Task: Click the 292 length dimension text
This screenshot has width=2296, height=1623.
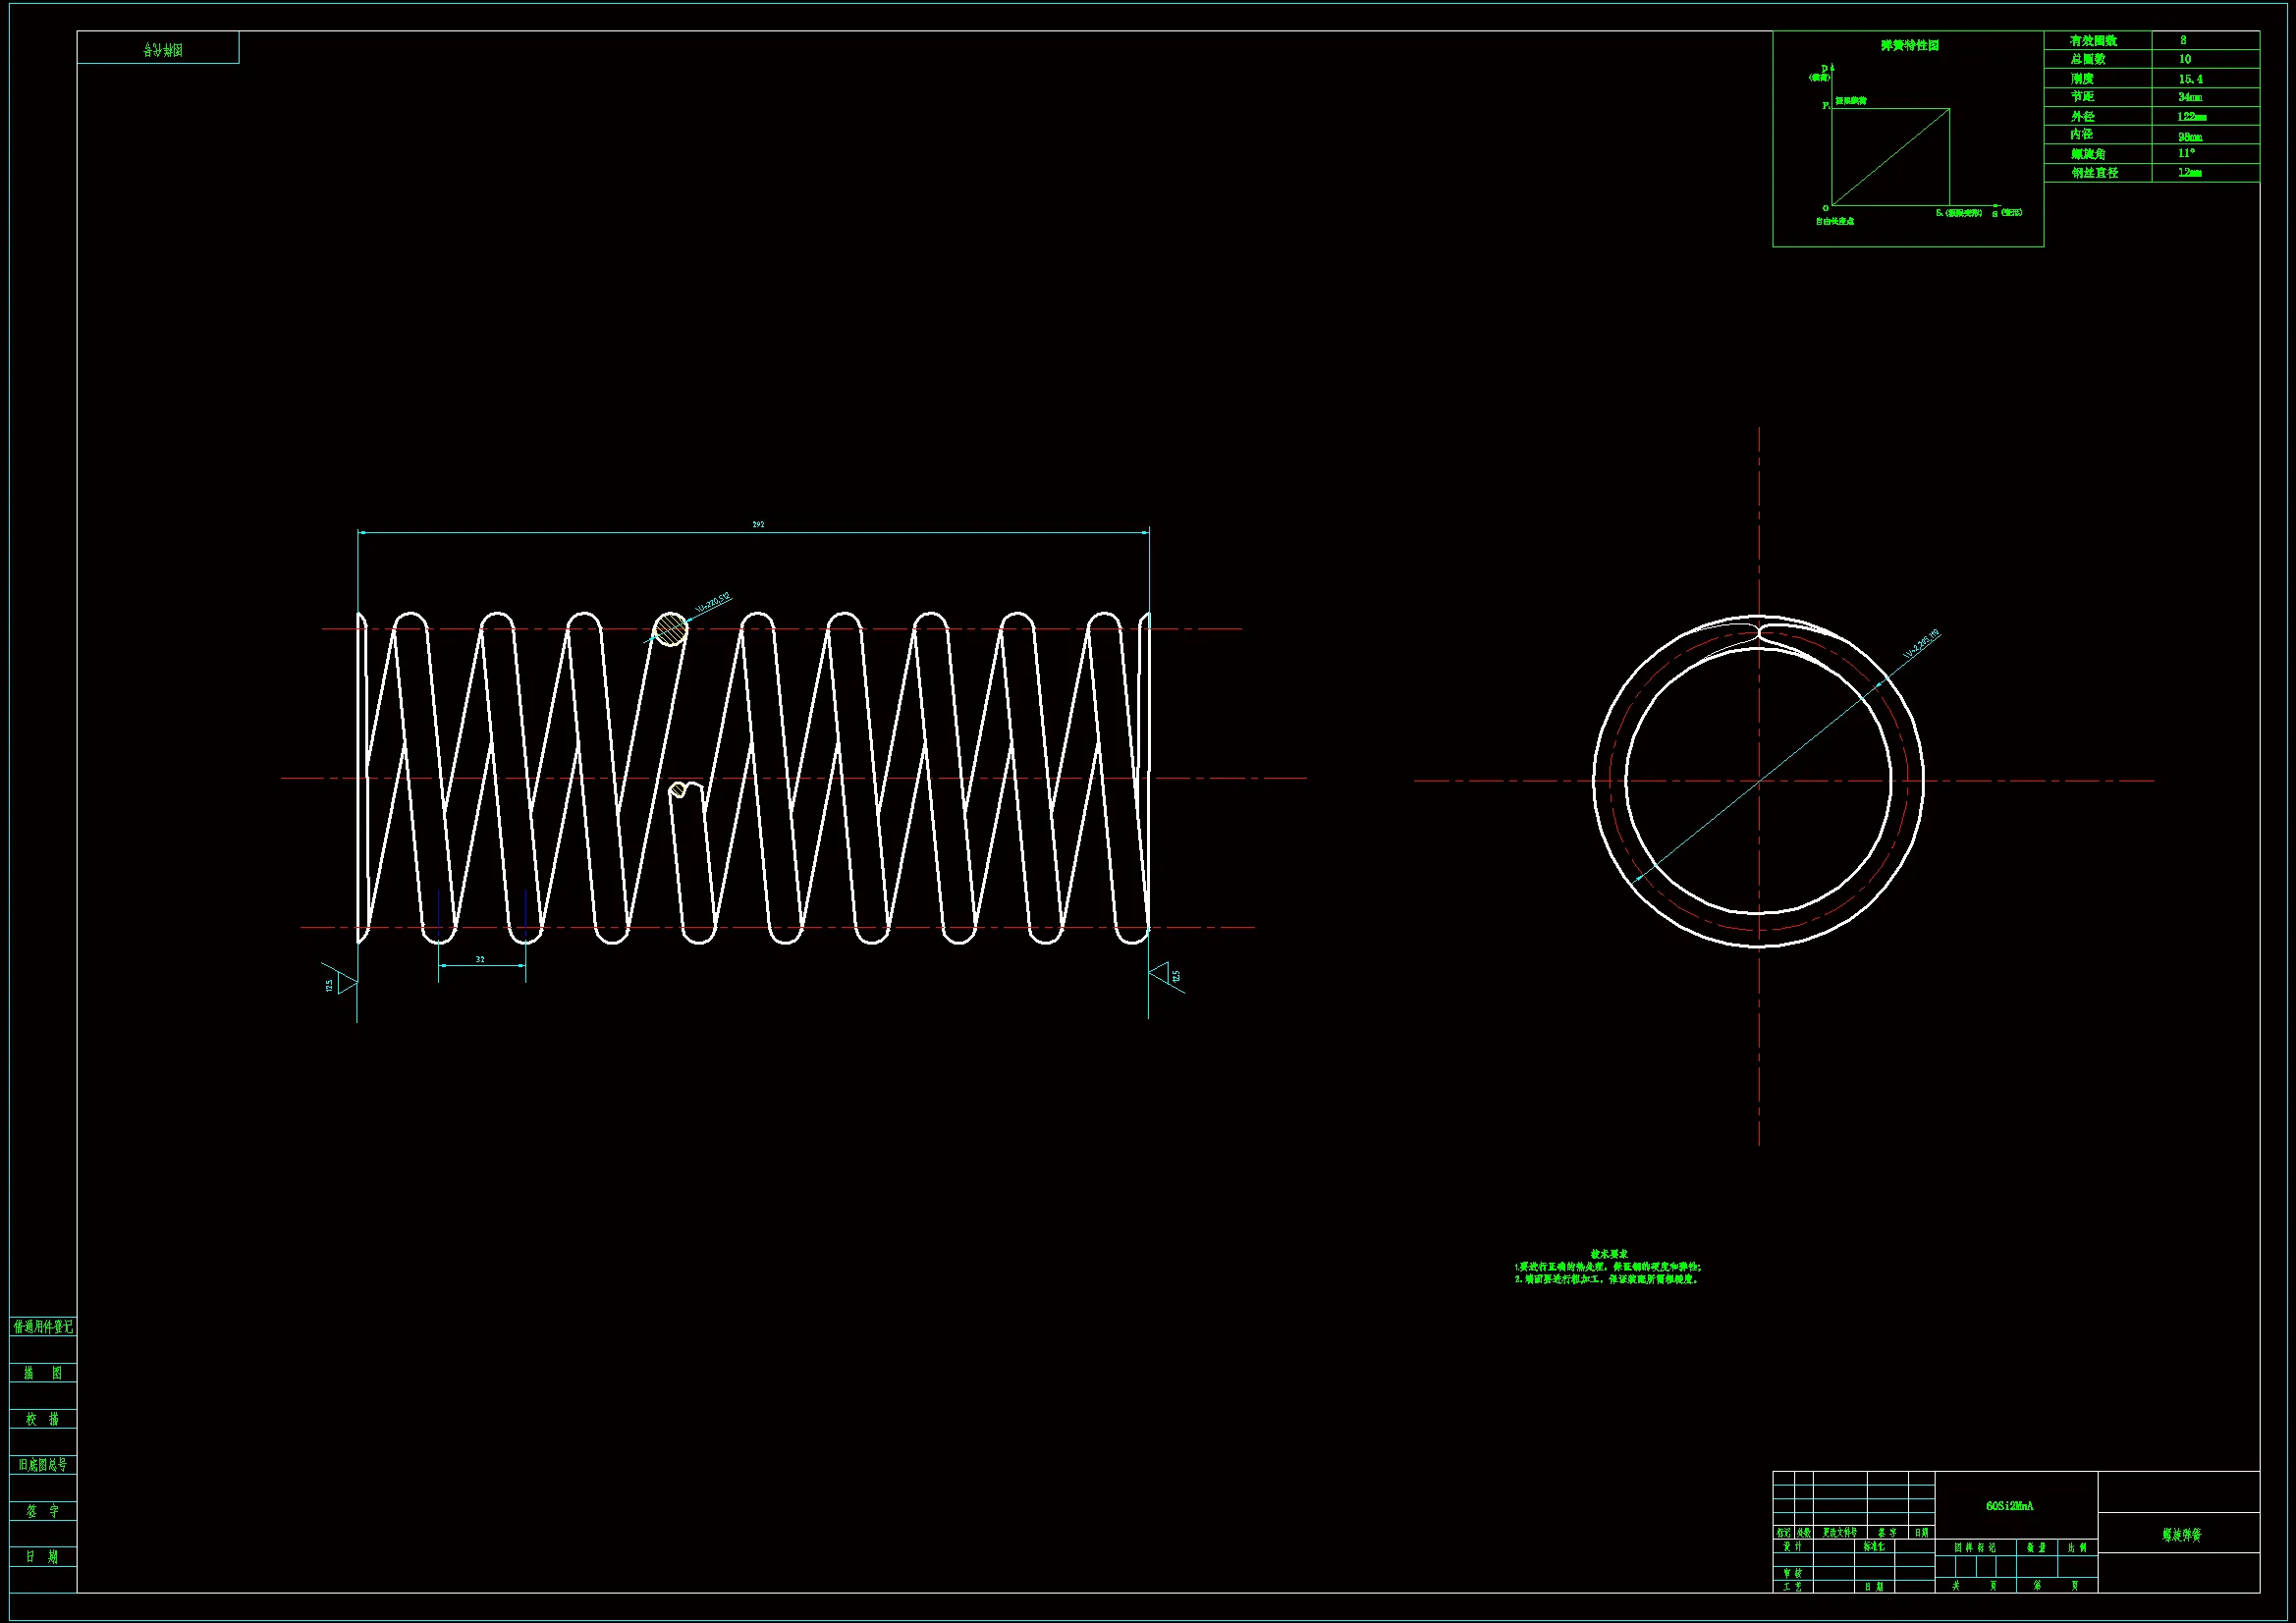Action: (758, 524)
